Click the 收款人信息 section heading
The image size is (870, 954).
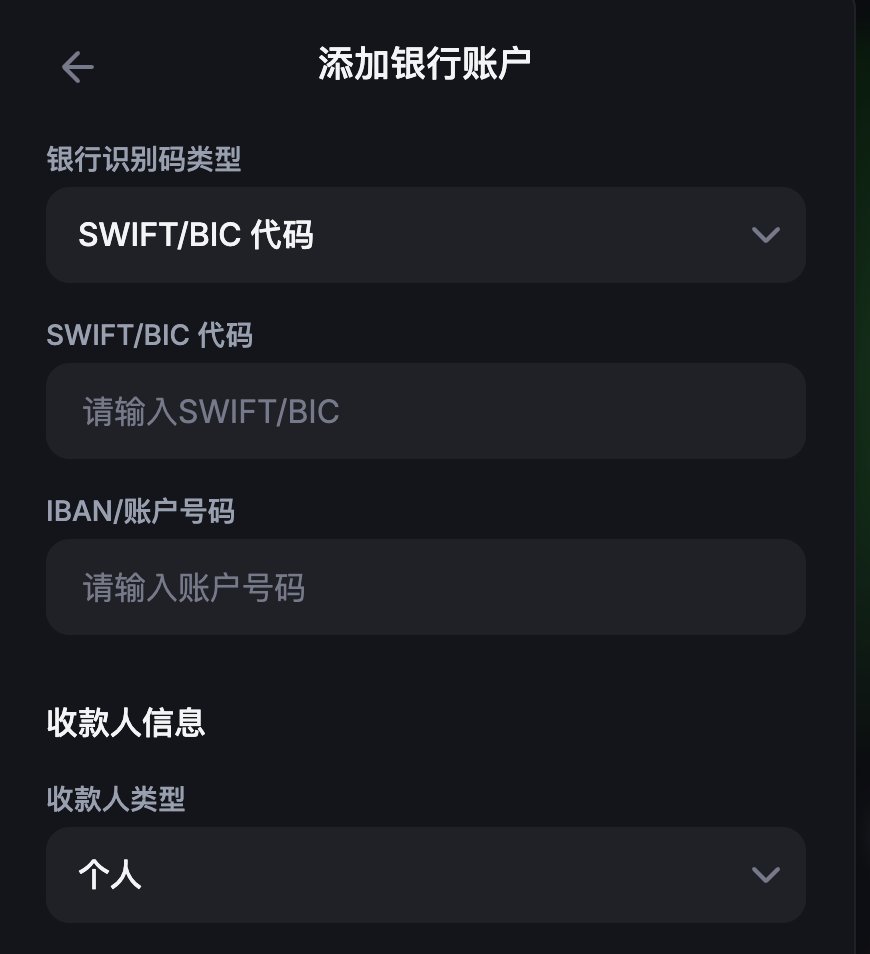[126, 723]
